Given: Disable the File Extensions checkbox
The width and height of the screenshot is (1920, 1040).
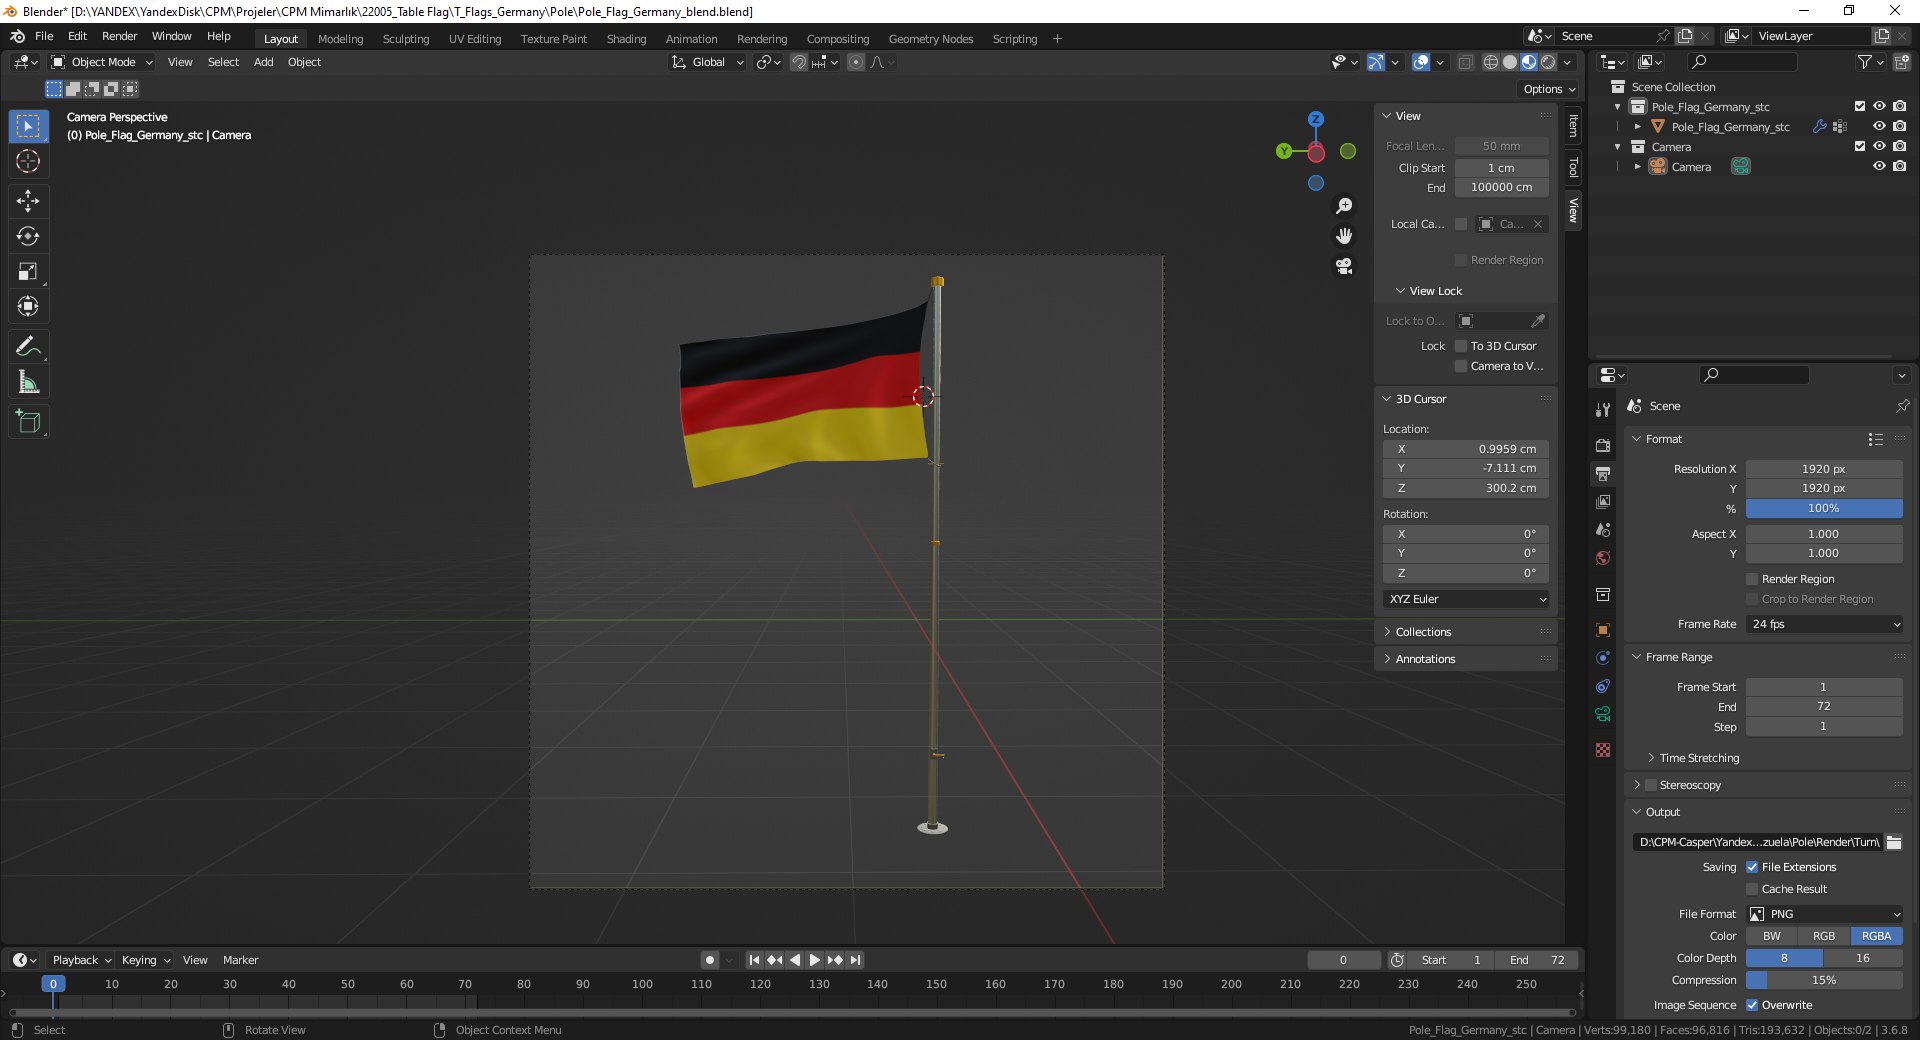Looking at the screenshot, I should coord(1752,867).
